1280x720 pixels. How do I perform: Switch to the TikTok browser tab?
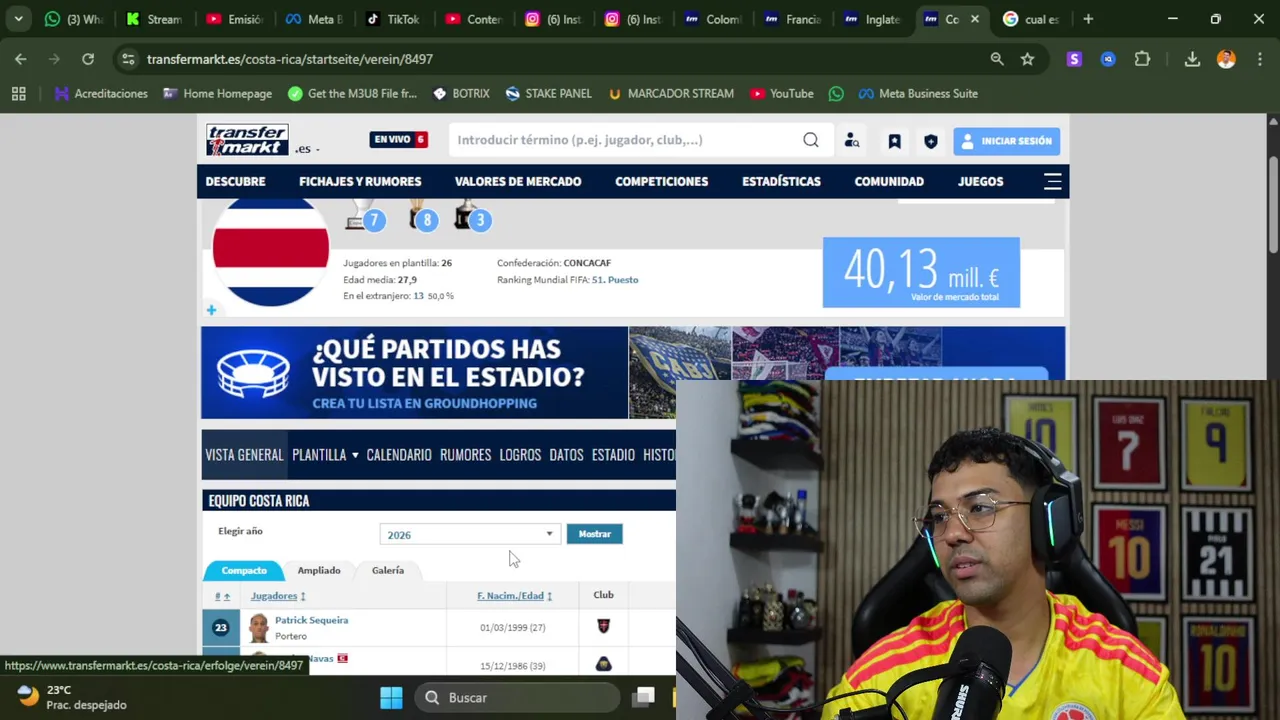392,19
